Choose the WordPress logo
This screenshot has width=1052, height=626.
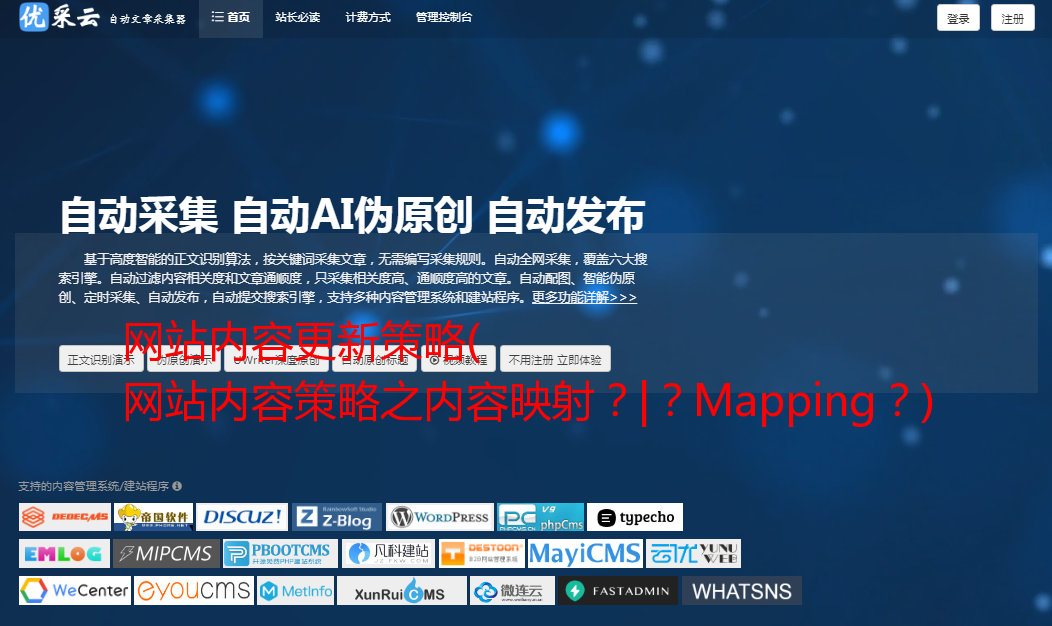[440, 517]
